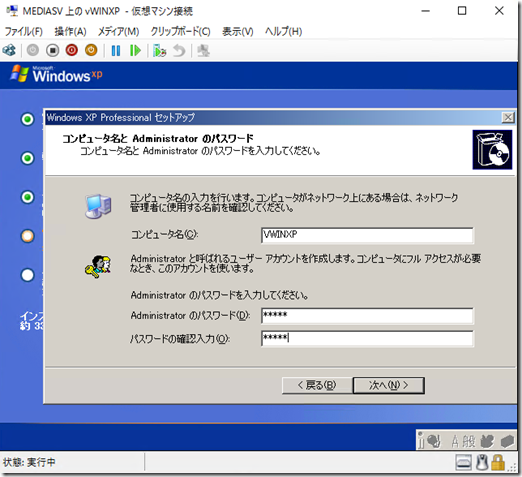The width and height of the screenshot is (522, 477).
Task: Open the ヘルプ(H) menu
Action: 284,32
